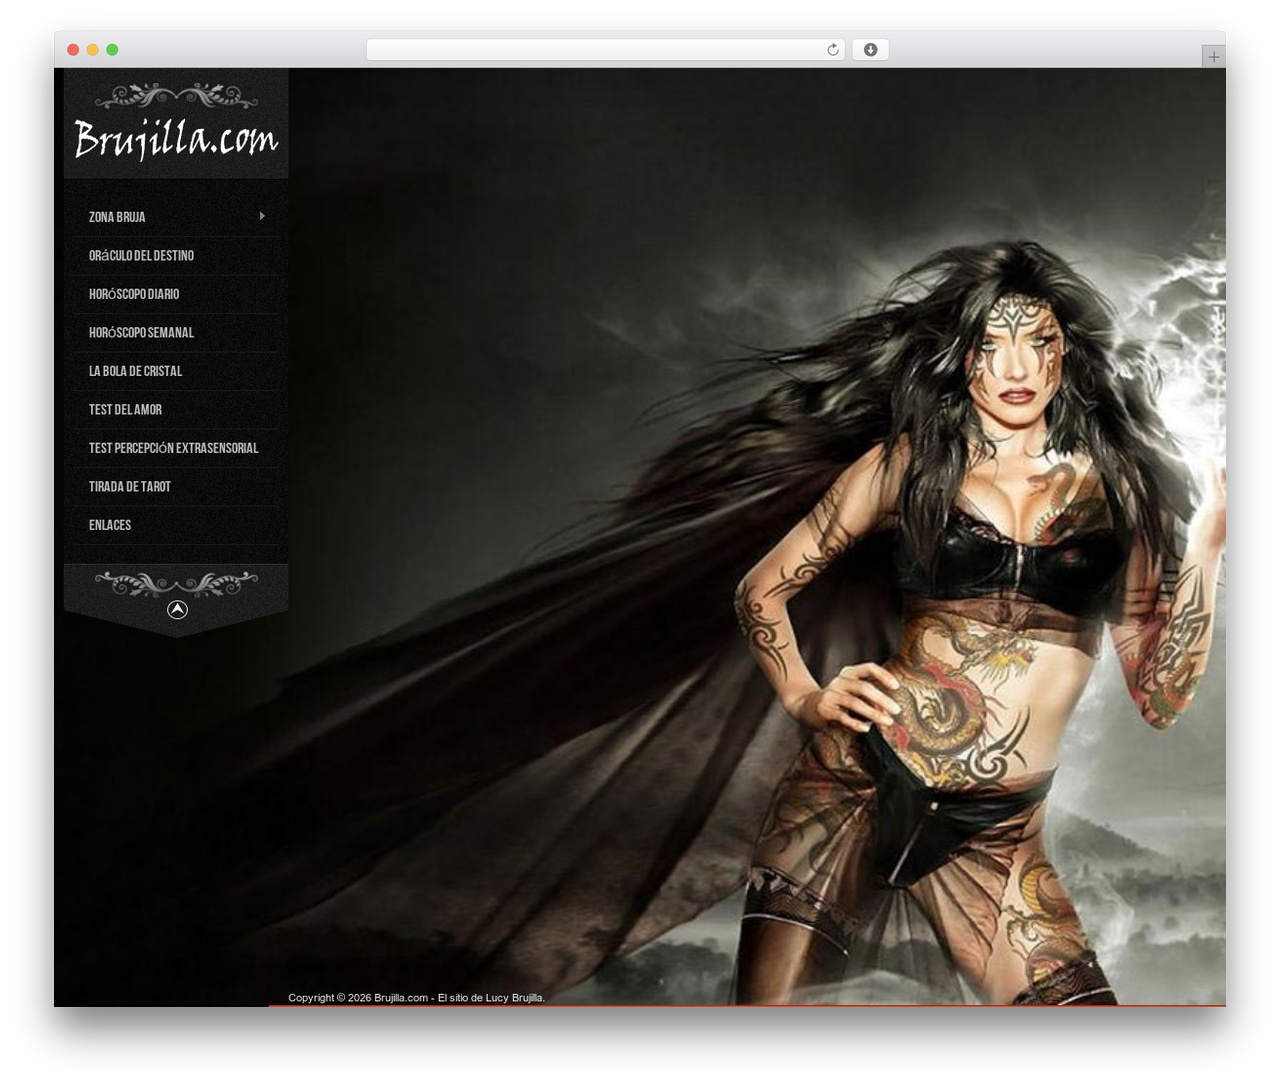Reload the page using the refresh icon
Screen dimensions: 1280x1084
point(832,50)
